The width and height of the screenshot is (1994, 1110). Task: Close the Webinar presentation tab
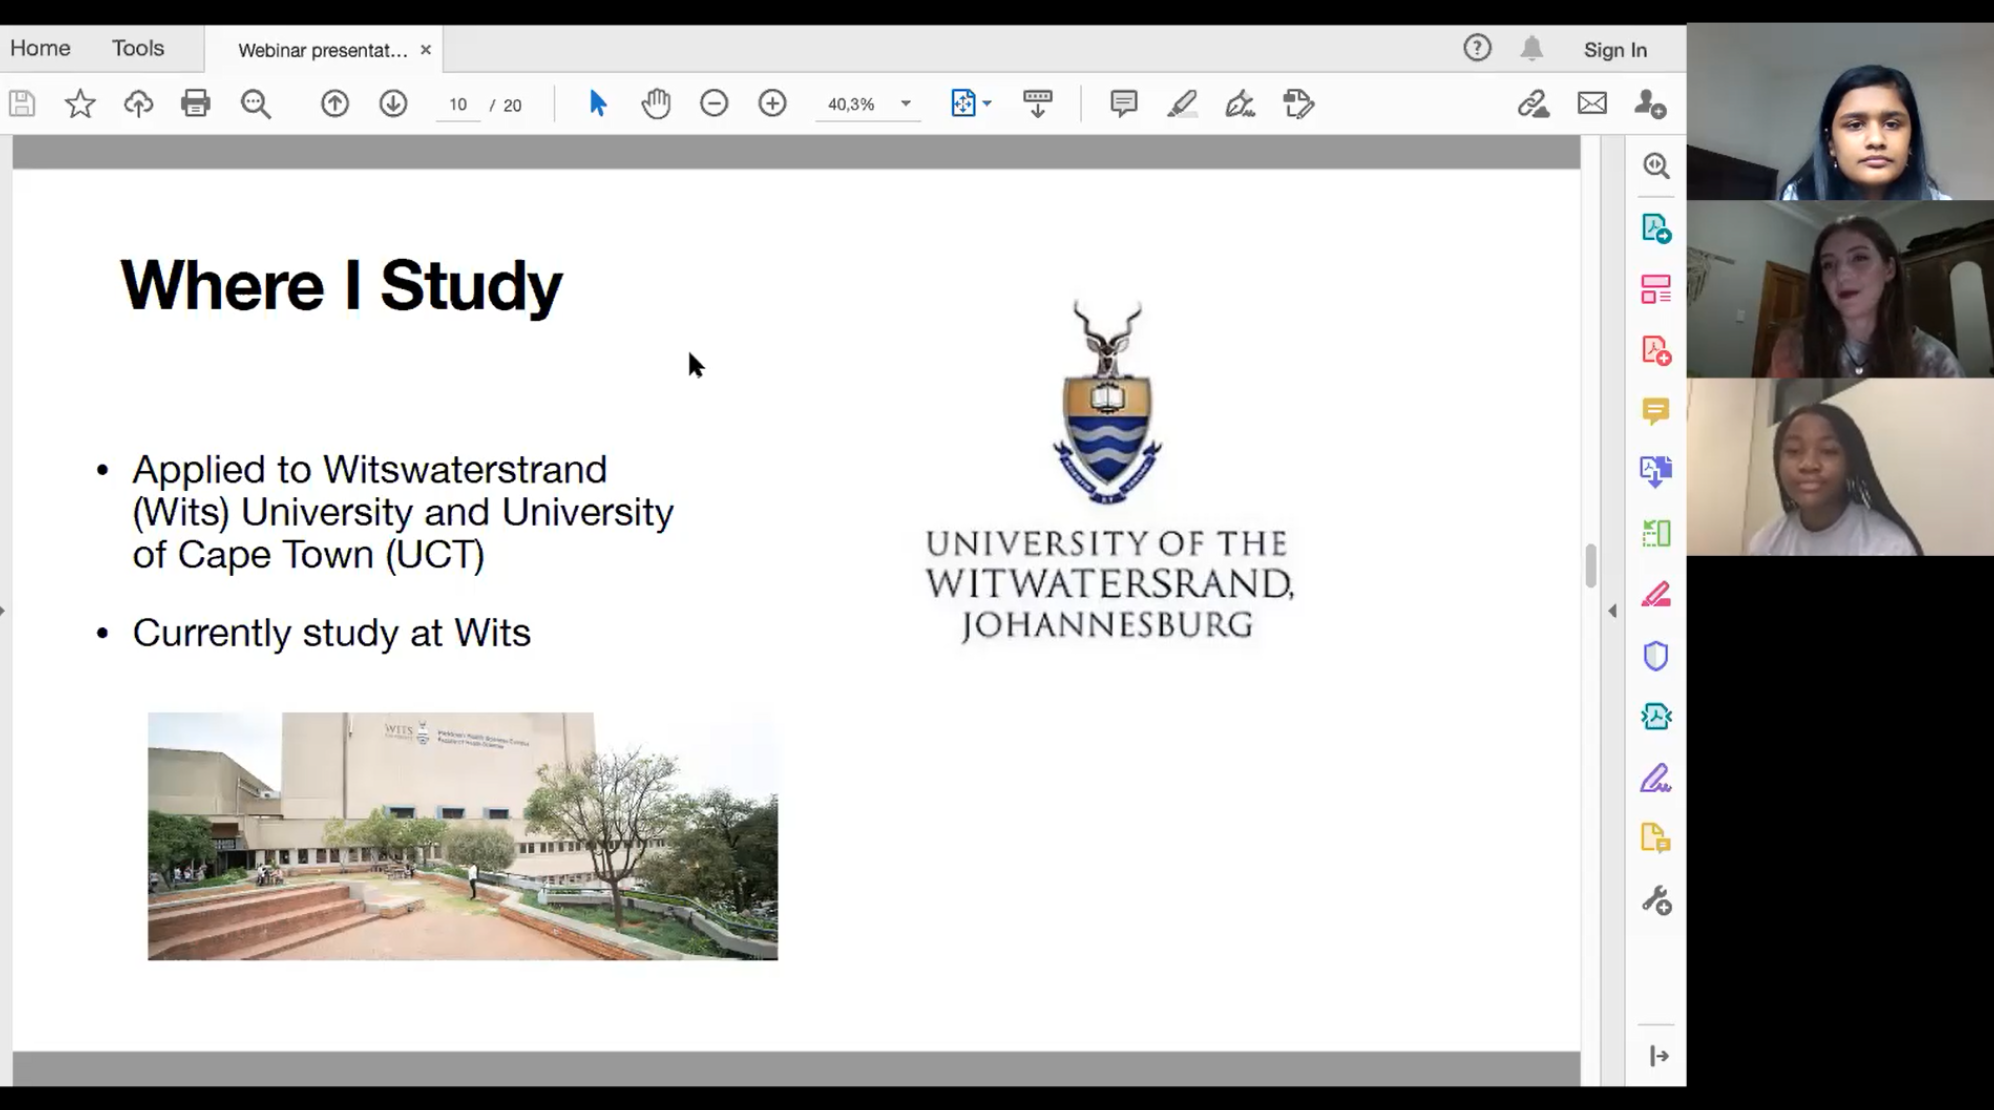click(x=426, y=50)
